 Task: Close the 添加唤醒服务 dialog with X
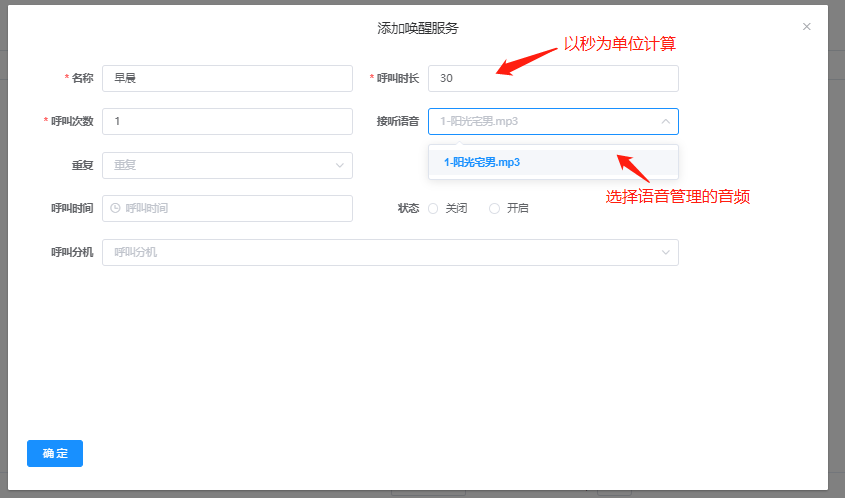pyautogui.click(x=806, y=27)
